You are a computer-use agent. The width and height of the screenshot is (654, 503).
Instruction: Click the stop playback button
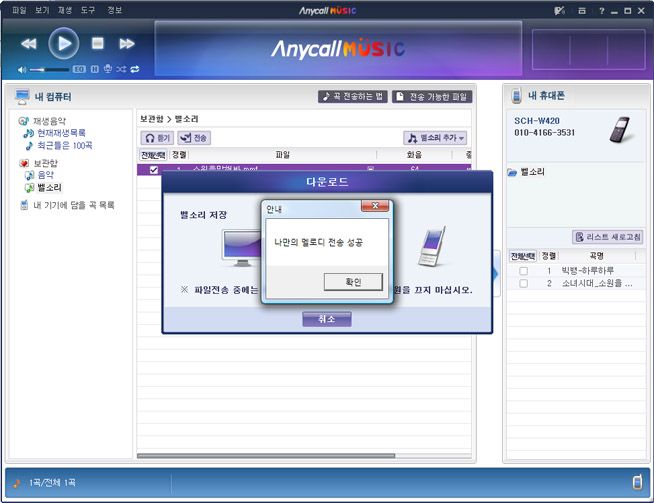click(98, 43)
